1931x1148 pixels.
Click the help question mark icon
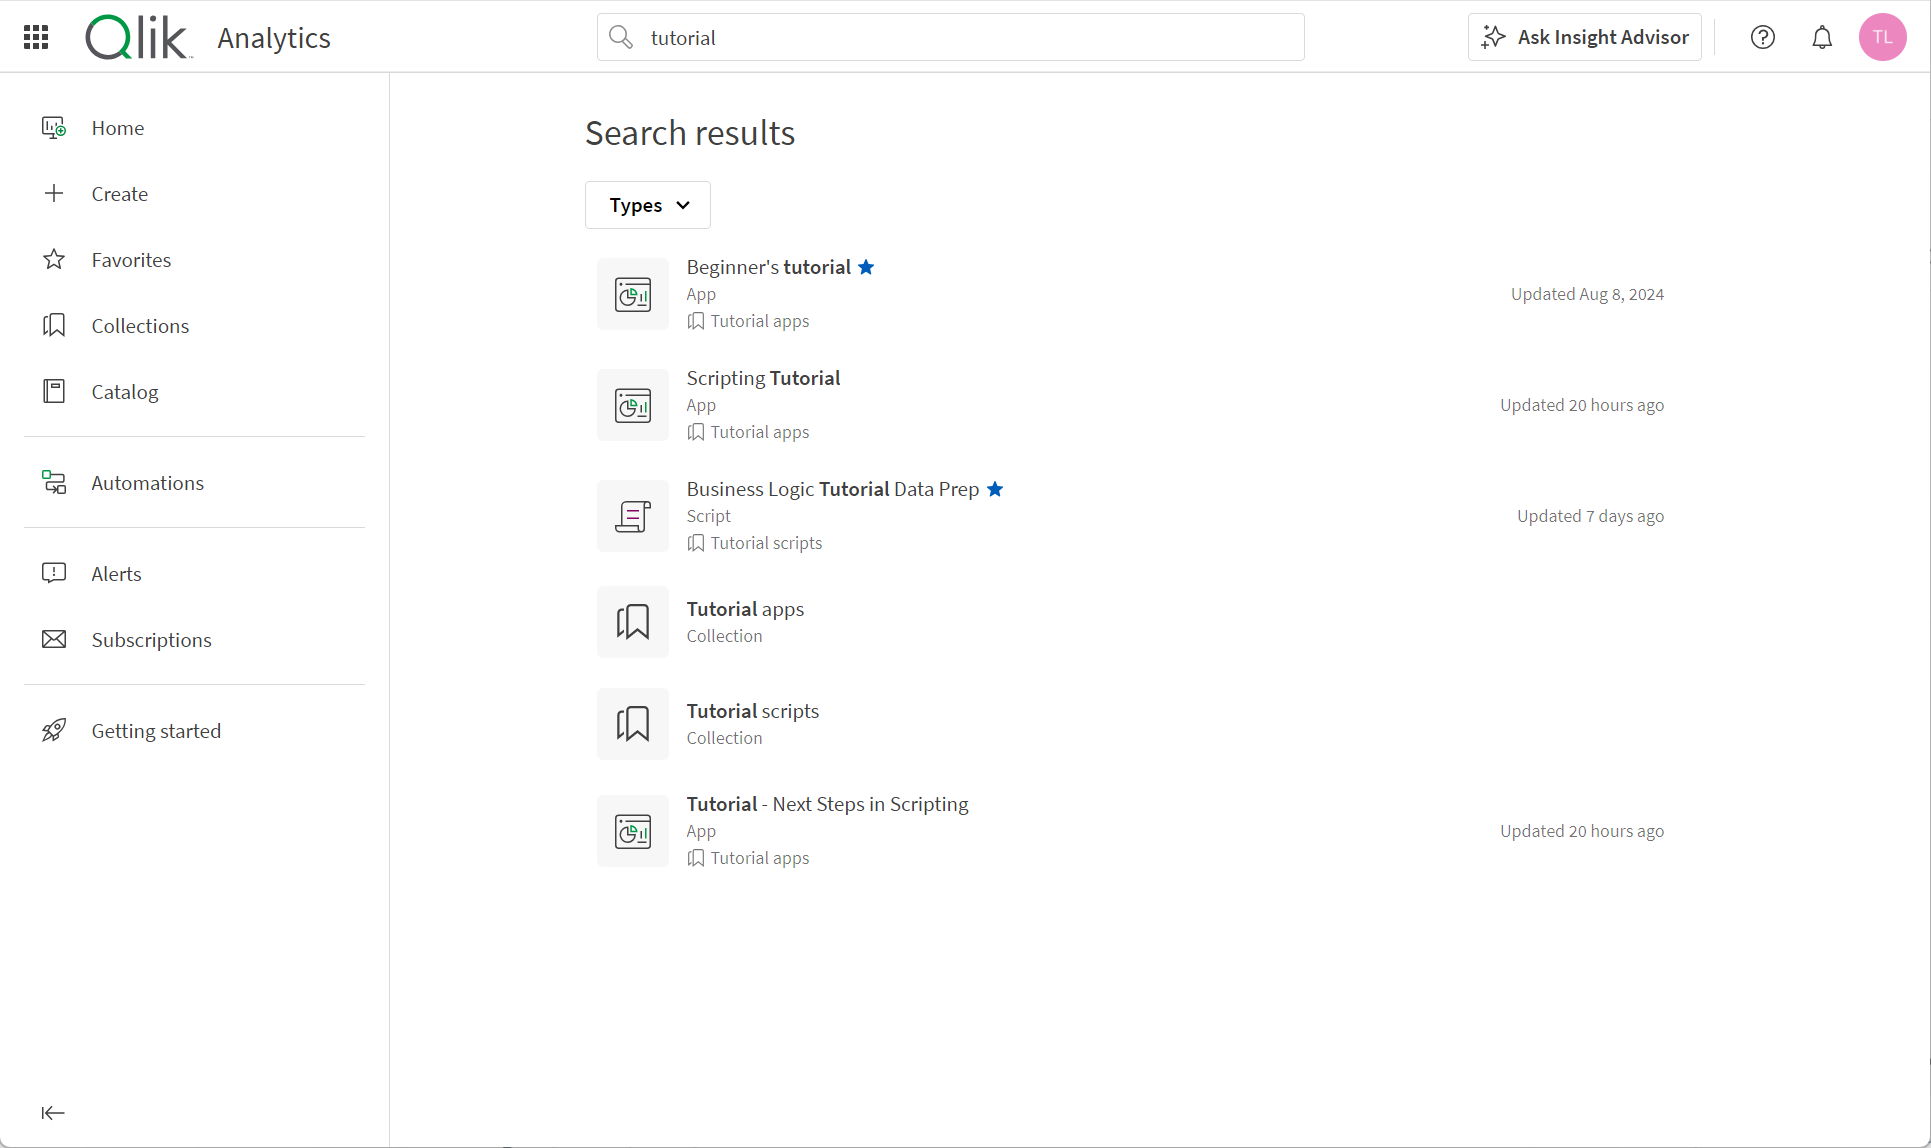click(x=1762, y=38)
